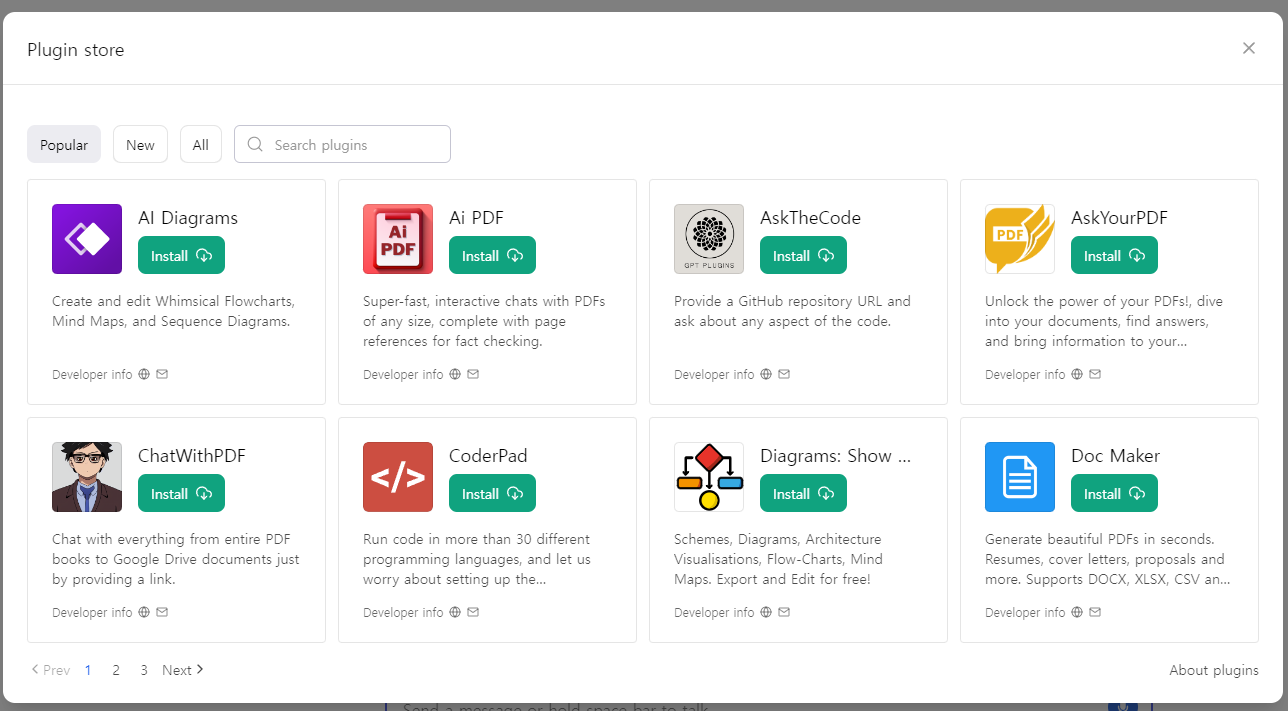
Task: Install the Diagrams: Show Me plugin
Action: pos(803,493)
